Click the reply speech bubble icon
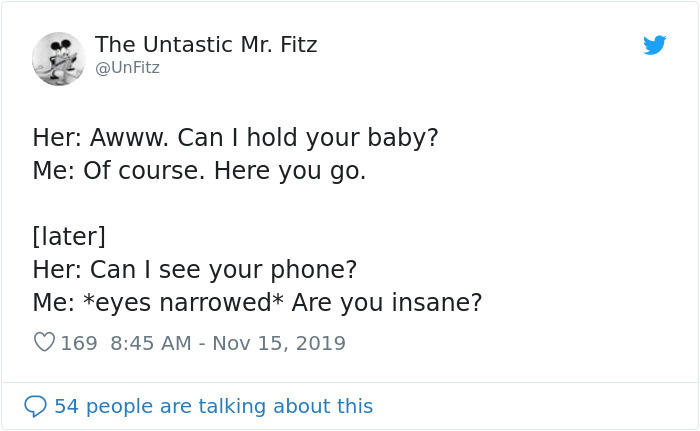This screenshot has width=700, height=431. [x=36, y=406]
